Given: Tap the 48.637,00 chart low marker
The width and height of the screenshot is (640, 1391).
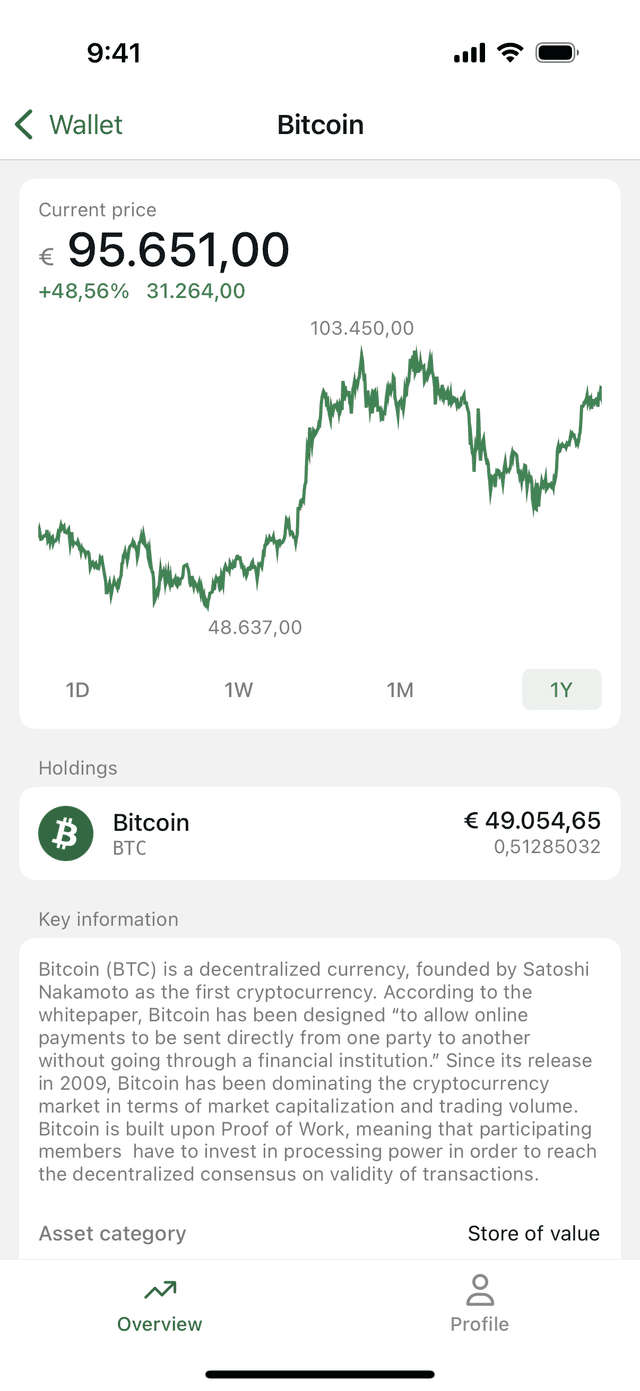Looking at the screenshot, I should pos(255,628).
